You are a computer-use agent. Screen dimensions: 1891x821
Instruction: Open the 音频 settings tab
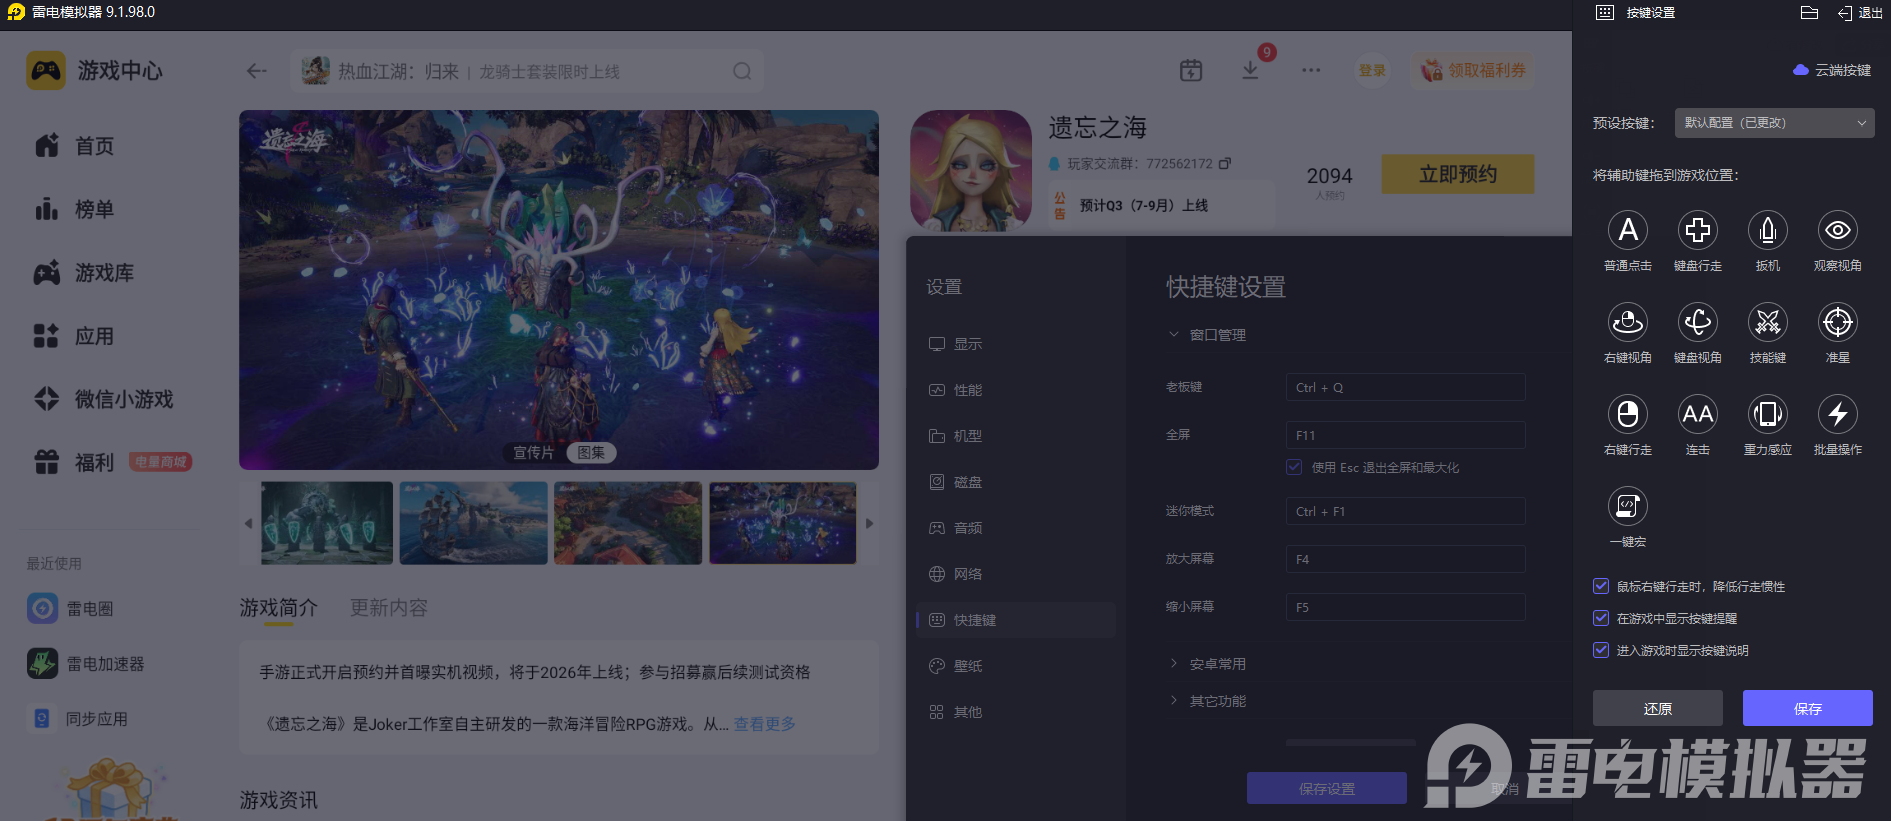pos(1015,528)
